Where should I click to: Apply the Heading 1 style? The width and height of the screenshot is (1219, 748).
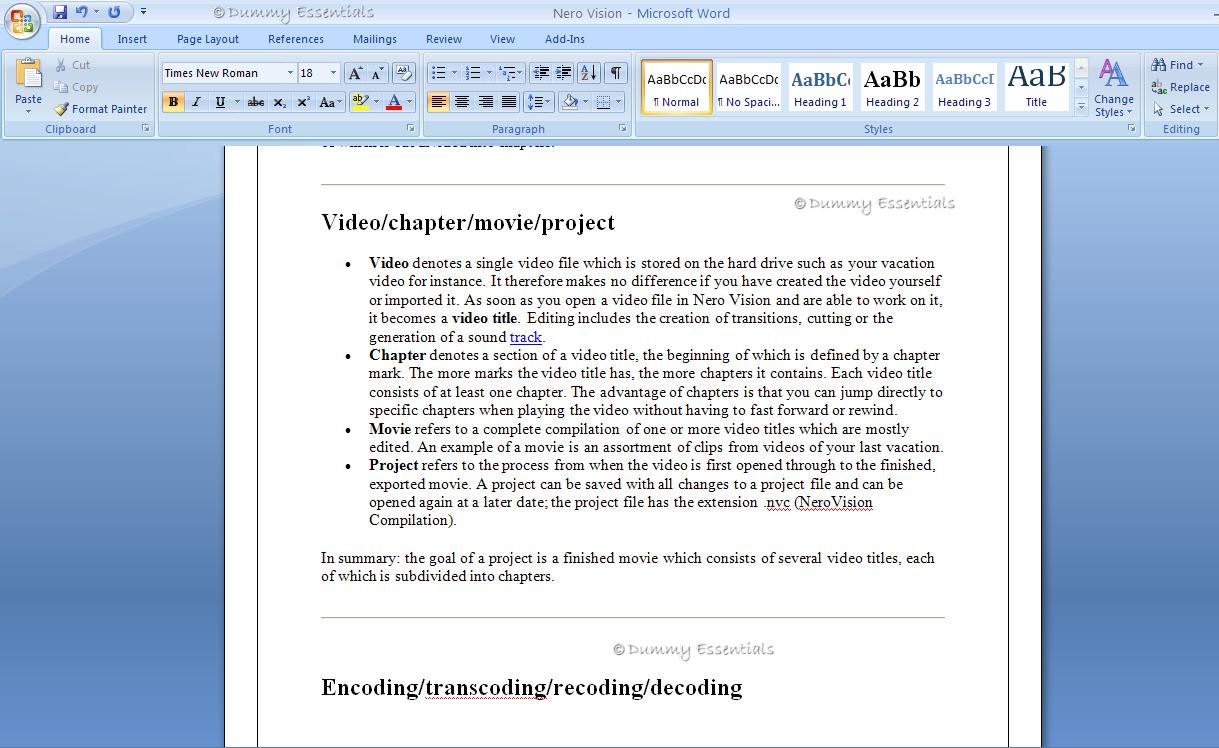[x=821, y=87]
